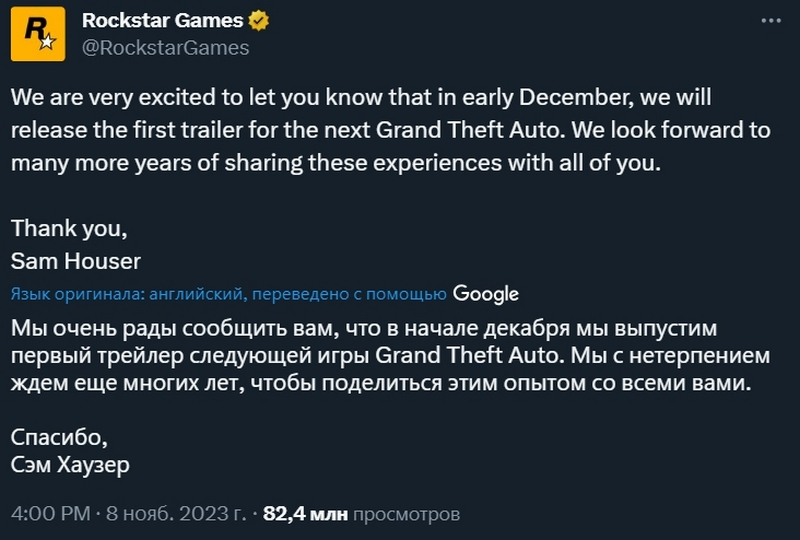800x540 pixels.
Task: Click the 4:00 PM timestamp
Action: coord(49,514)
